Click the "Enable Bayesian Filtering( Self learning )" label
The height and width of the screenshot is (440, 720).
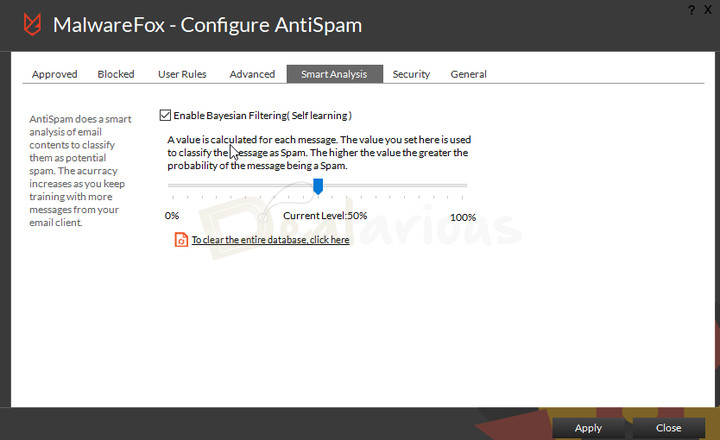(262, 115)
